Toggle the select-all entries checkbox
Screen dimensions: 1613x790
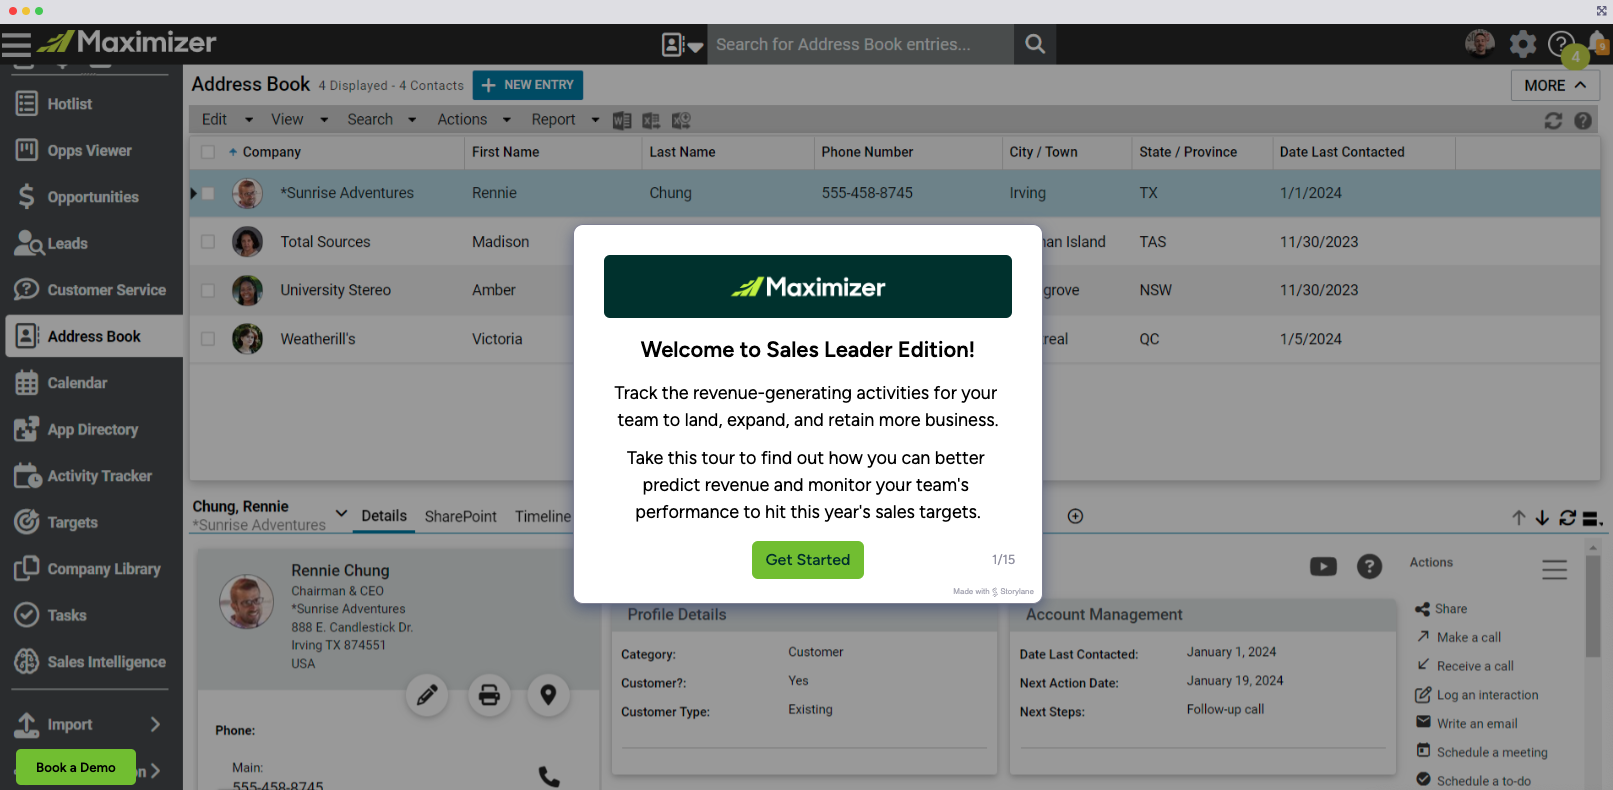pyautogui.click(x=208, y=152)
